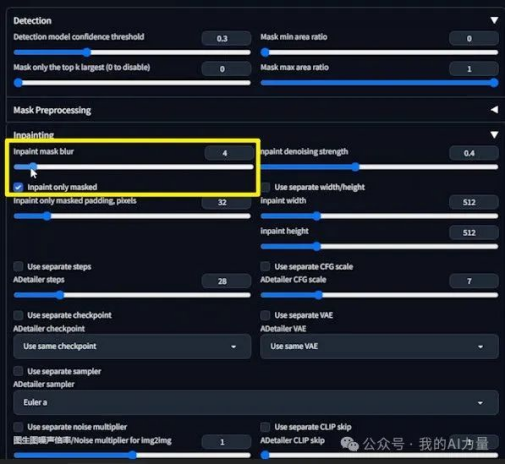
Task: Uncheck Inpaint only masked checkbox
Action: 18,187
